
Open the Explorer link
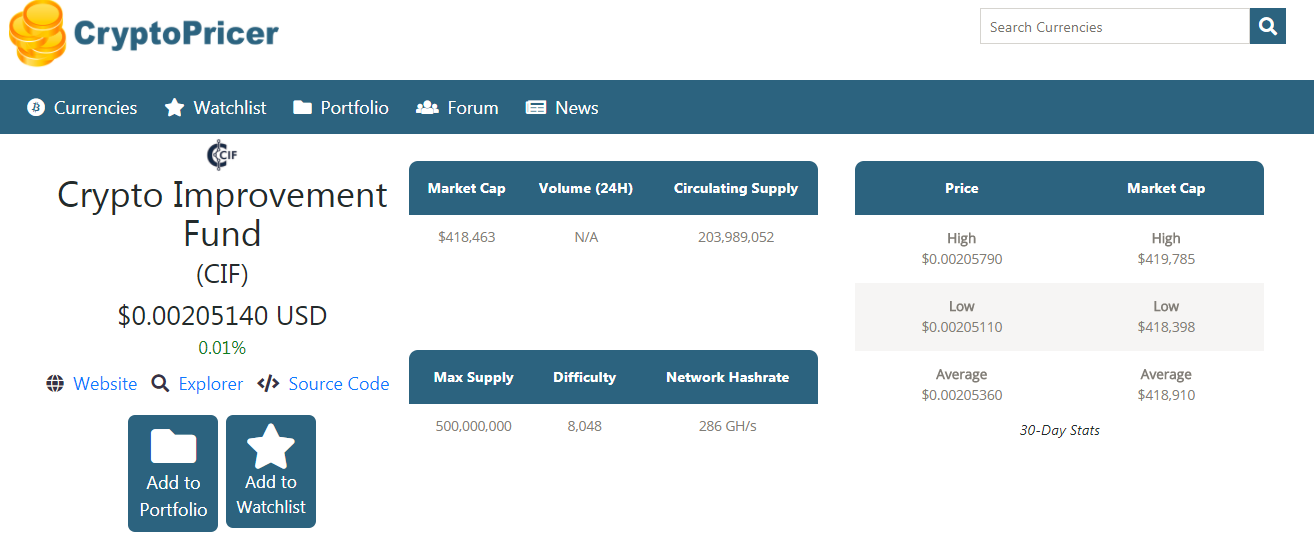[x=211, y=384]
